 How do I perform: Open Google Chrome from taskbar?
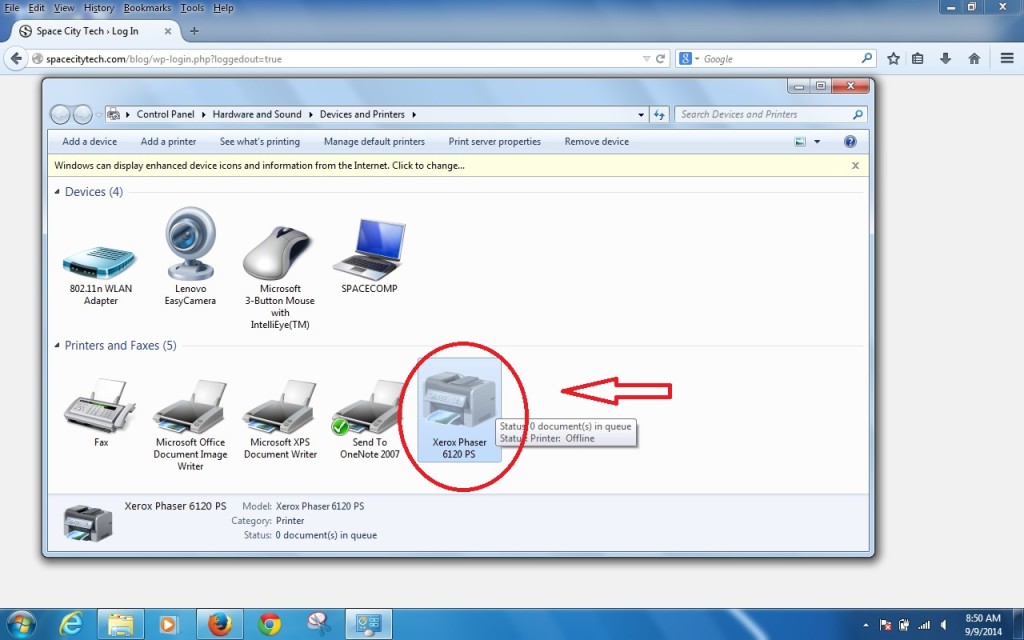(x=269, y=624)
